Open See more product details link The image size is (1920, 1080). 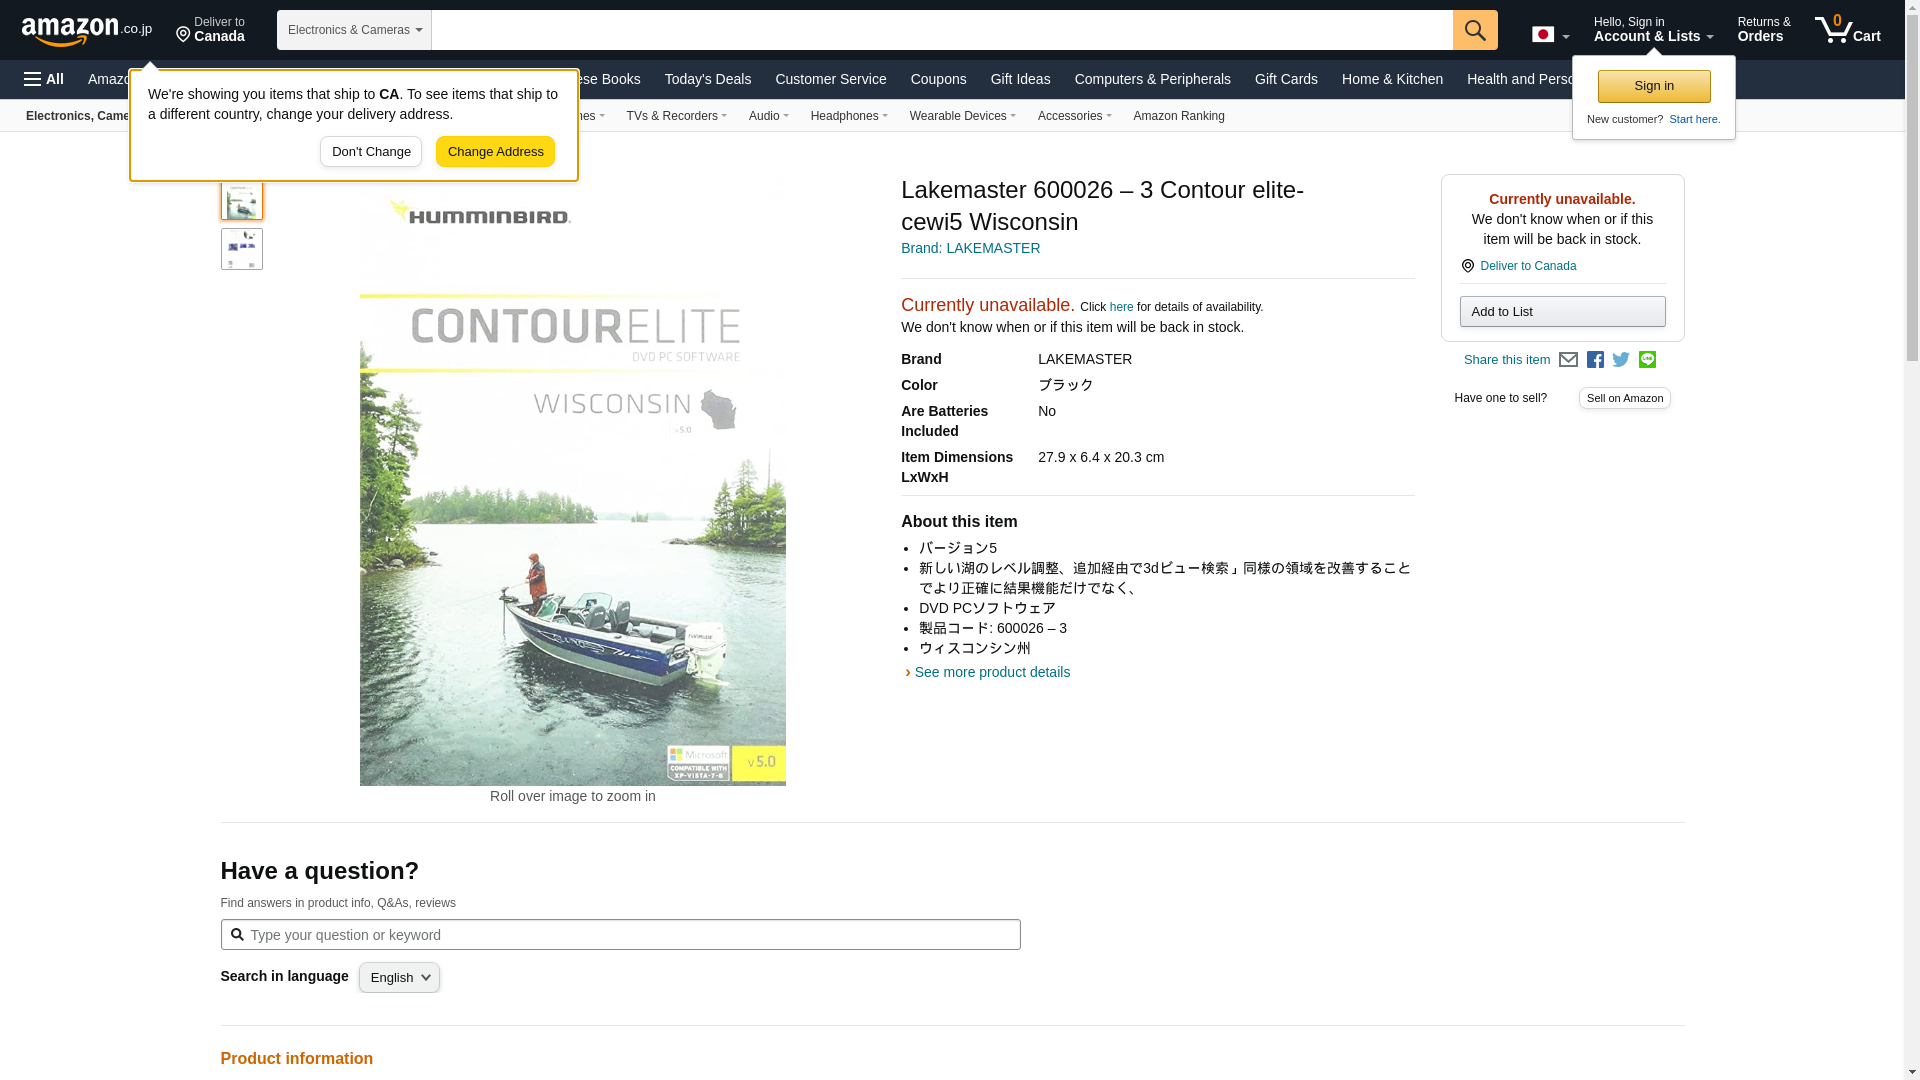992,672
